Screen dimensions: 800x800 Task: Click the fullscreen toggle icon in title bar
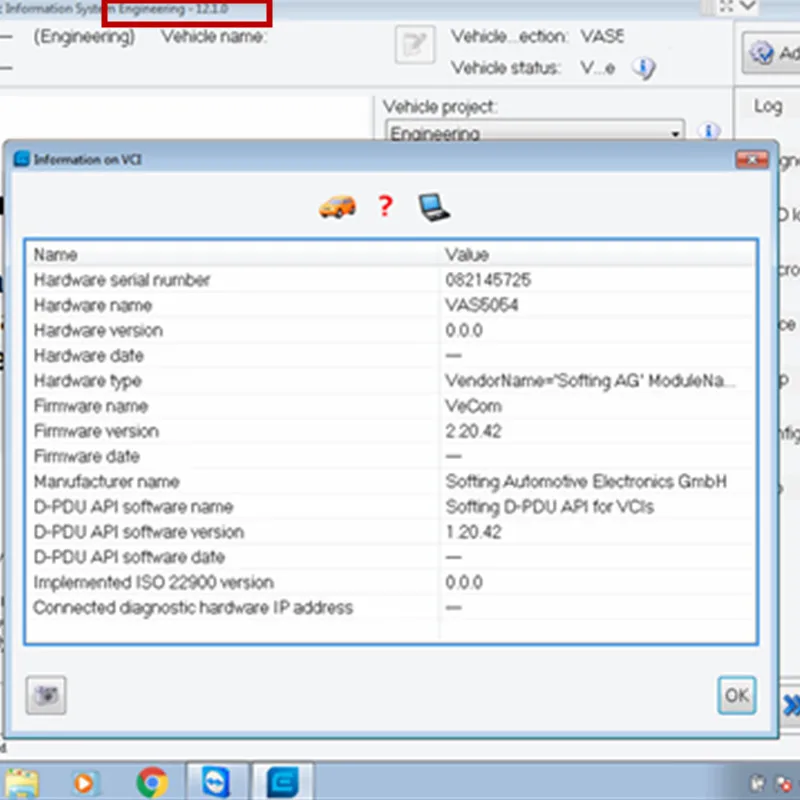727,6
